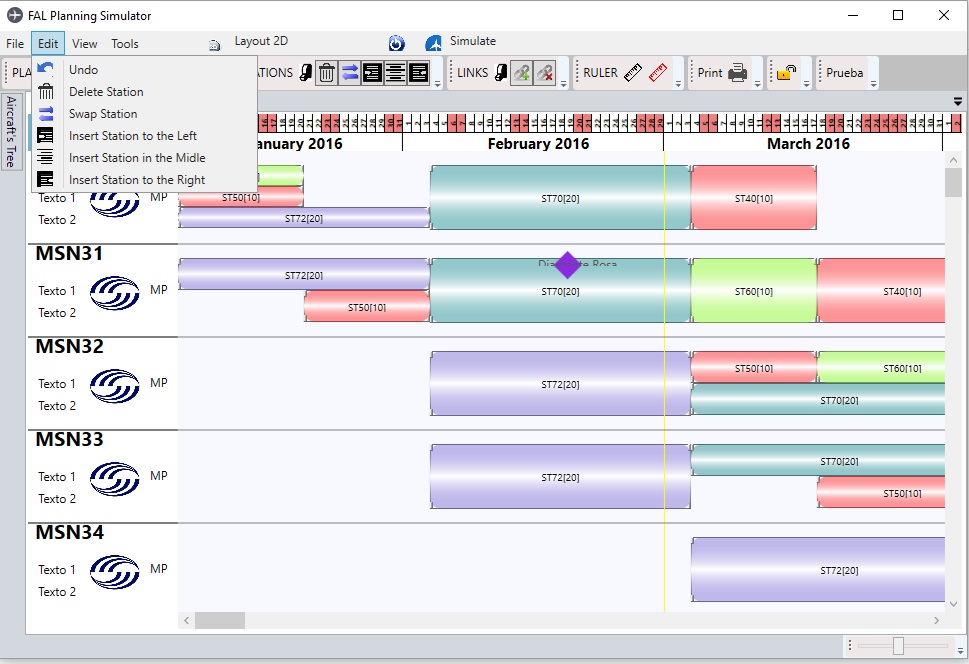Click the Delete Station trash toolbar icon
The image size is (969, 664).
[326, 73]
